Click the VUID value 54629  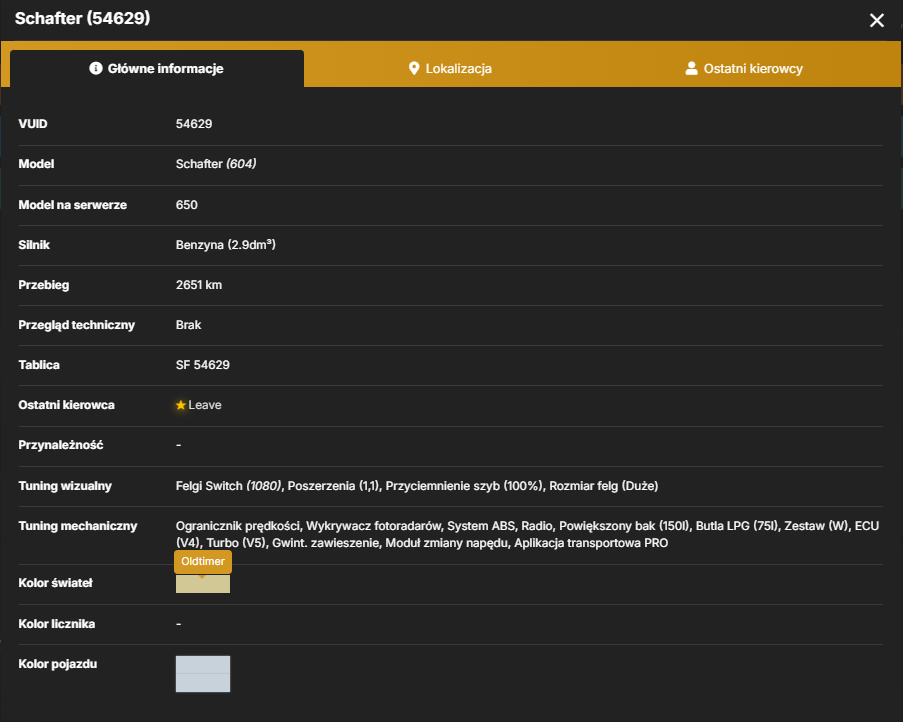point(194,124)
